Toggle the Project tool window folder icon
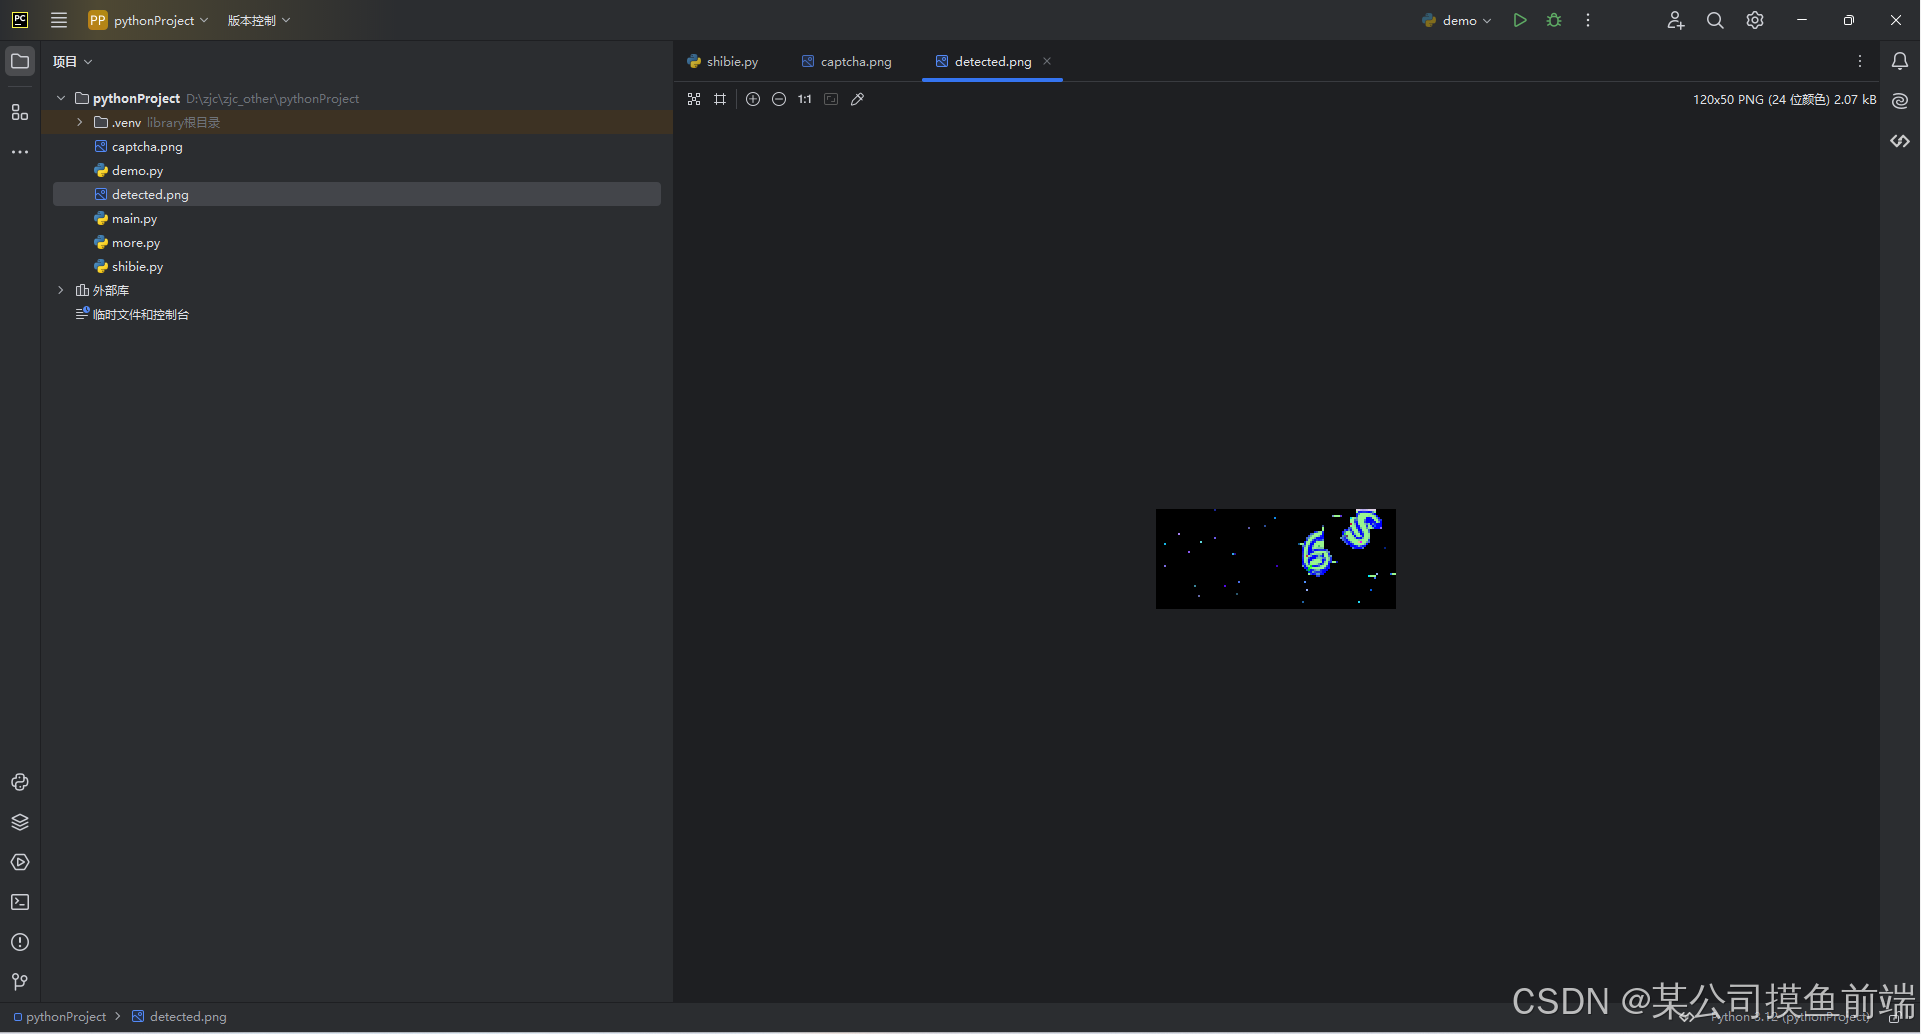 [20, 61]
